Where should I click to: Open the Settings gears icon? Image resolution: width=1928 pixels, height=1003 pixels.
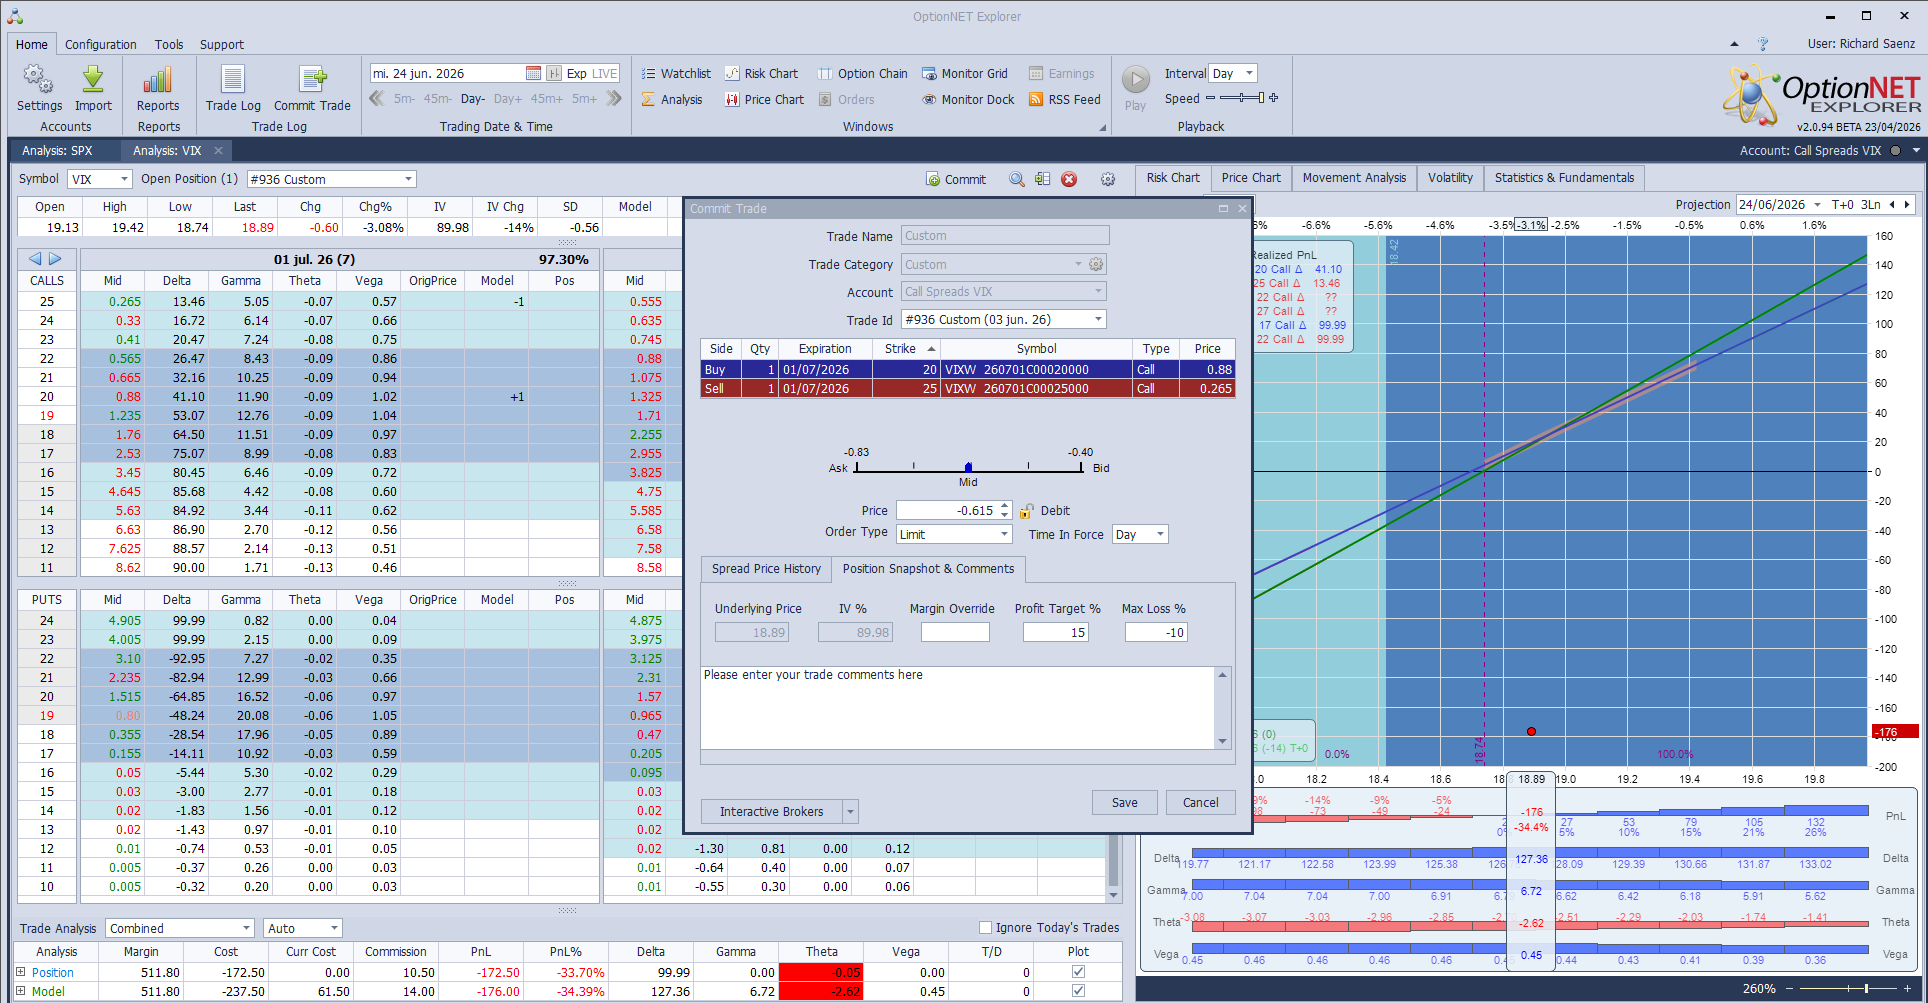[x=39, y=80]
